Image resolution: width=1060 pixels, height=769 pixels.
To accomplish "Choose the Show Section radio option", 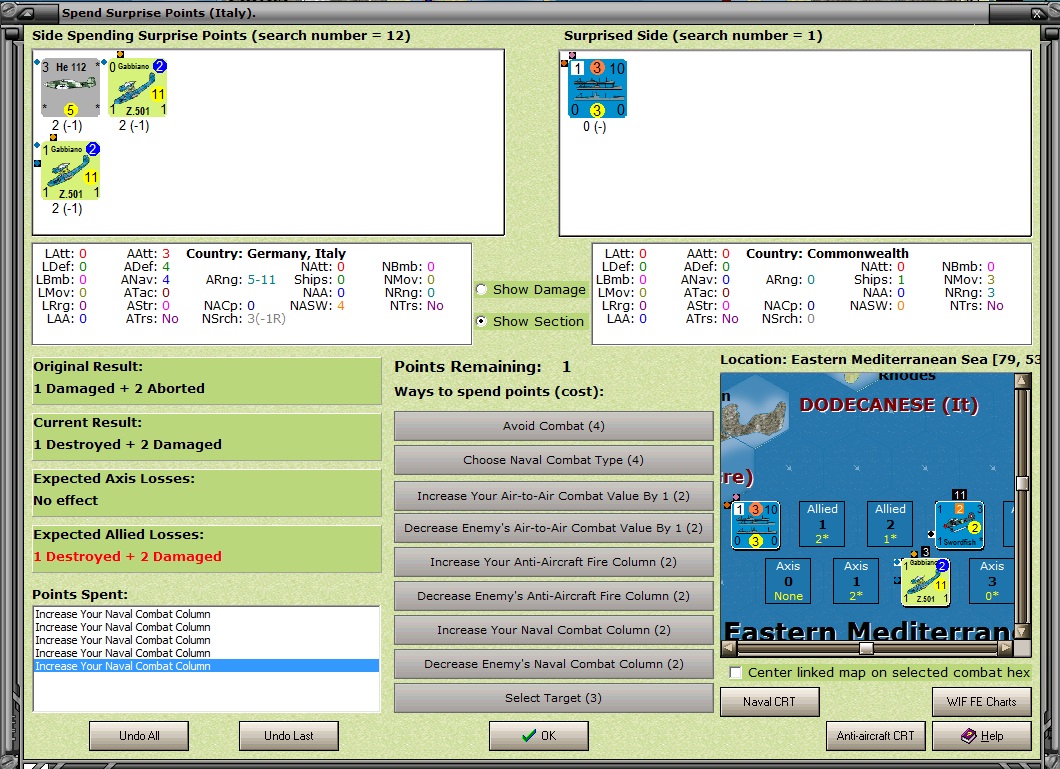I will pyautogui.click(x=481, y=321).
